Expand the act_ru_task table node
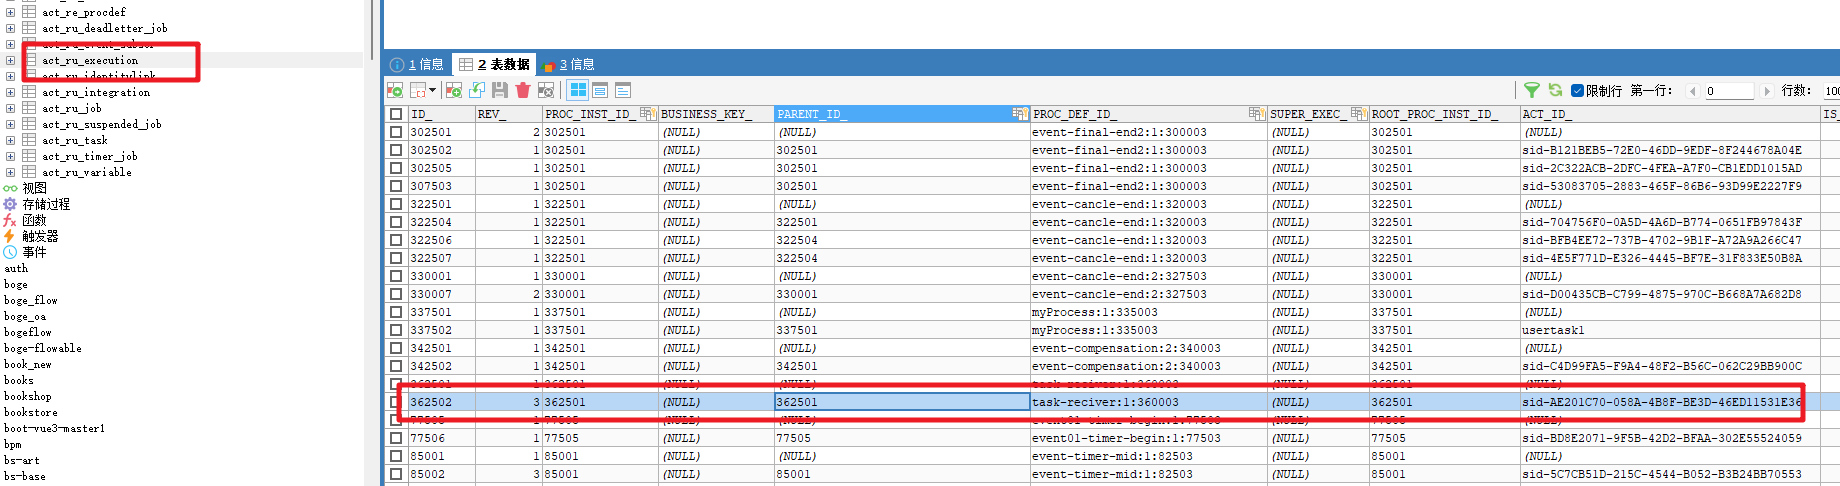1840x486 pixels. (x=10, y=140)
